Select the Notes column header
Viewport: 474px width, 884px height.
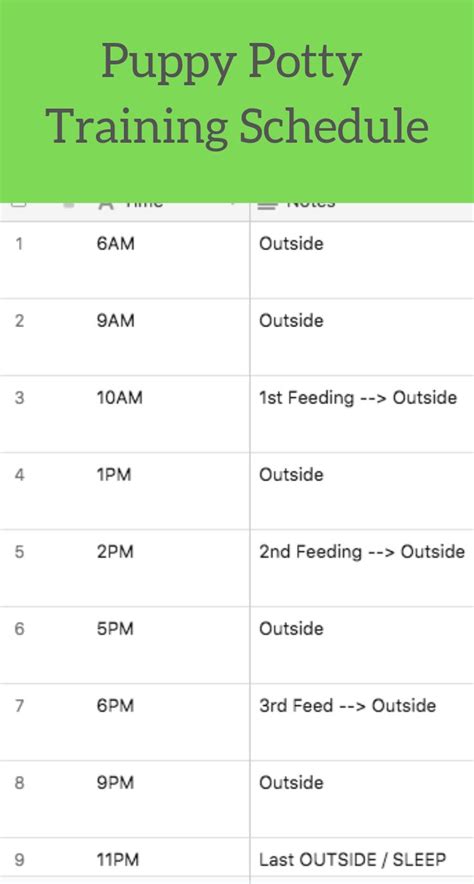click(362, 211)
